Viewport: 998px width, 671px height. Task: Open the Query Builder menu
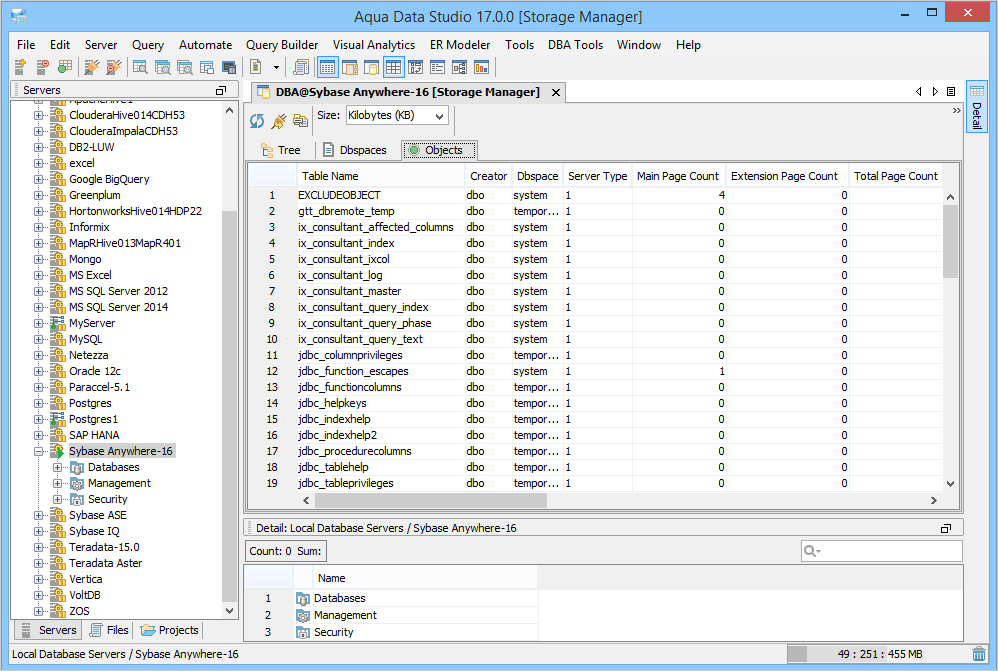[282, 45]
